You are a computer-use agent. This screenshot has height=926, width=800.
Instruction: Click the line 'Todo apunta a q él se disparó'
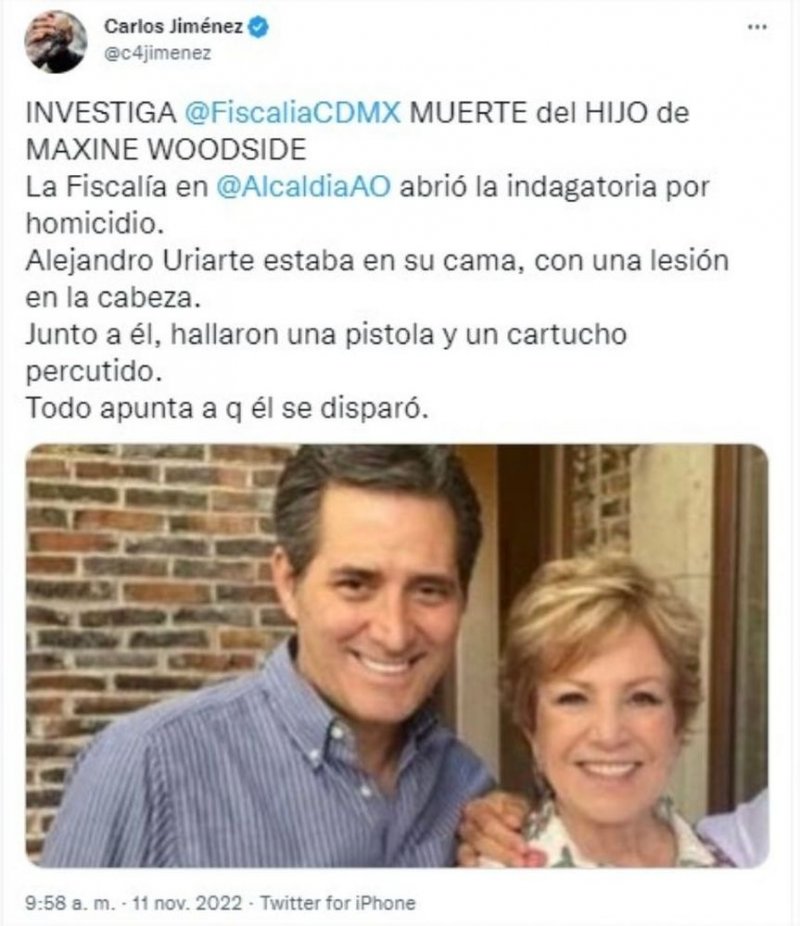(227, 409)
